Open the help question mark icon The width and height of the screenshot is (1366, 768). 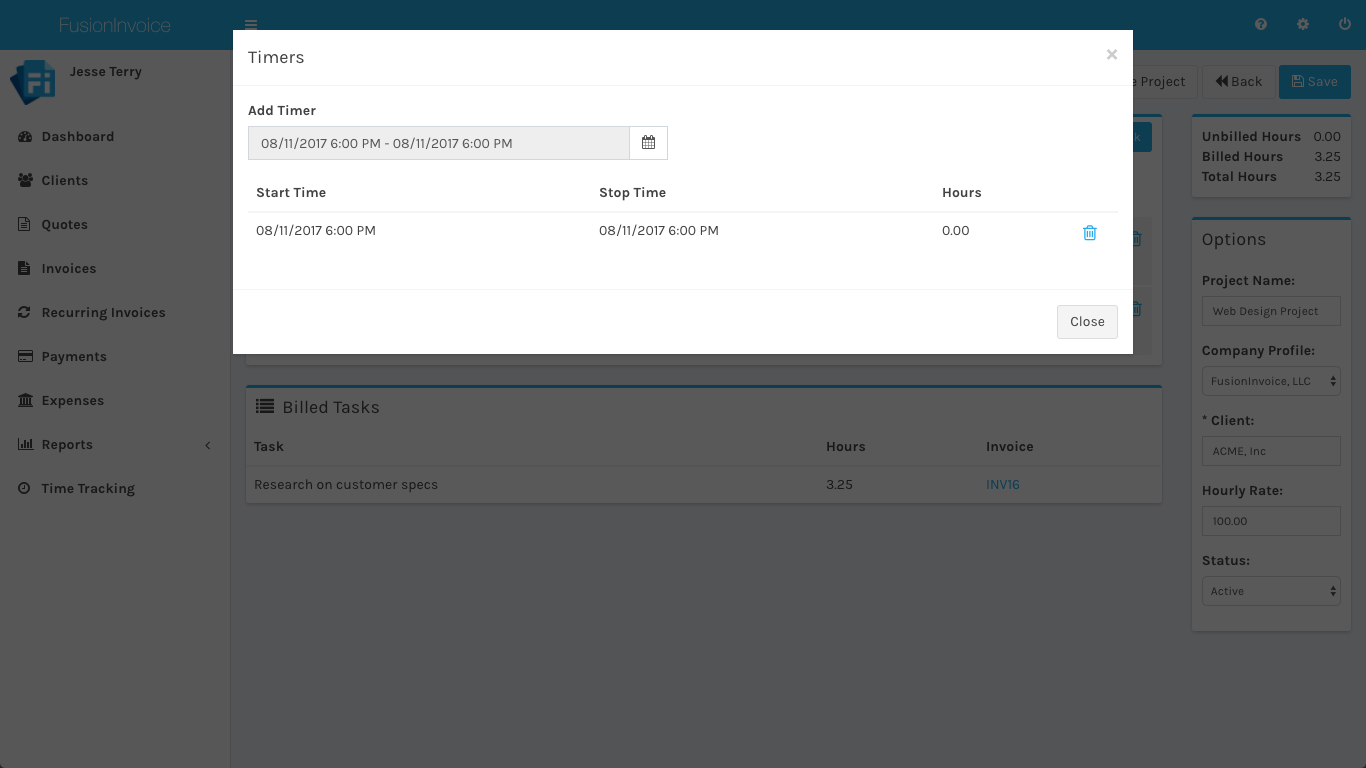pos(1261,25)
